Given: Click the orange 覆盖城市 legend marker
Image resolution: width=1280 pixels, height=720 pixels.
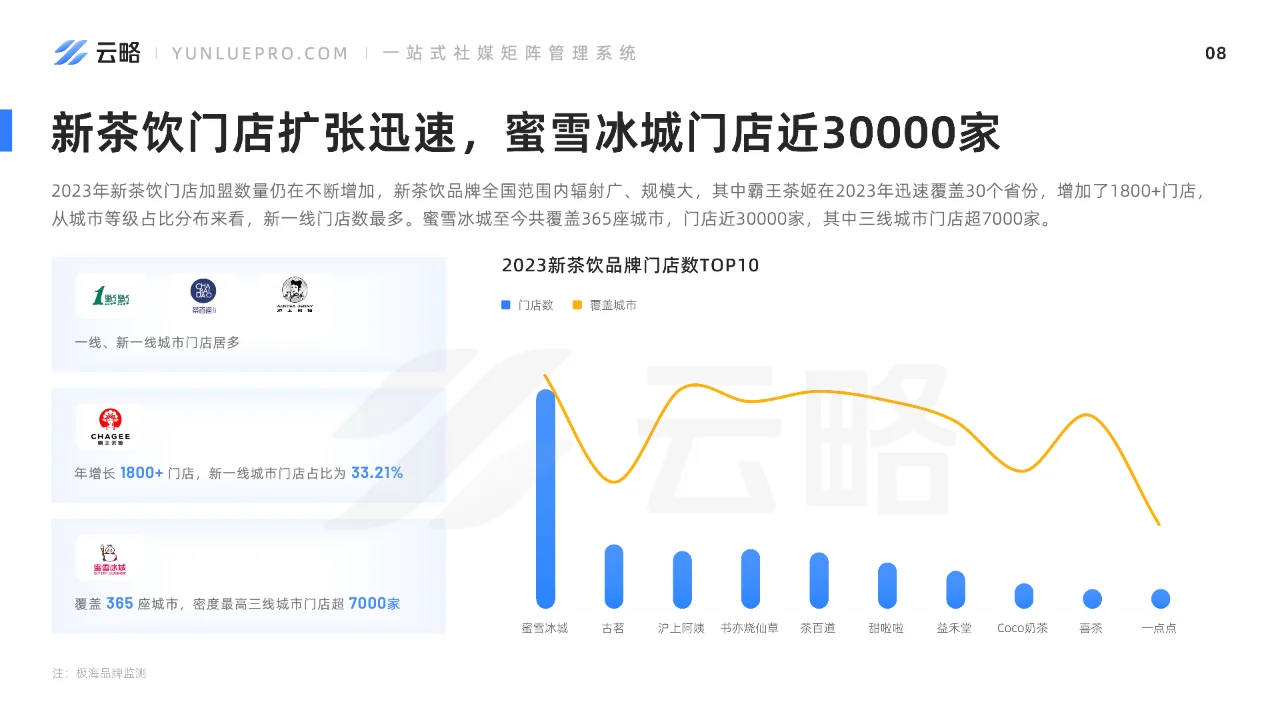Looking at the screenshot, I should click(x=577, y=304).
